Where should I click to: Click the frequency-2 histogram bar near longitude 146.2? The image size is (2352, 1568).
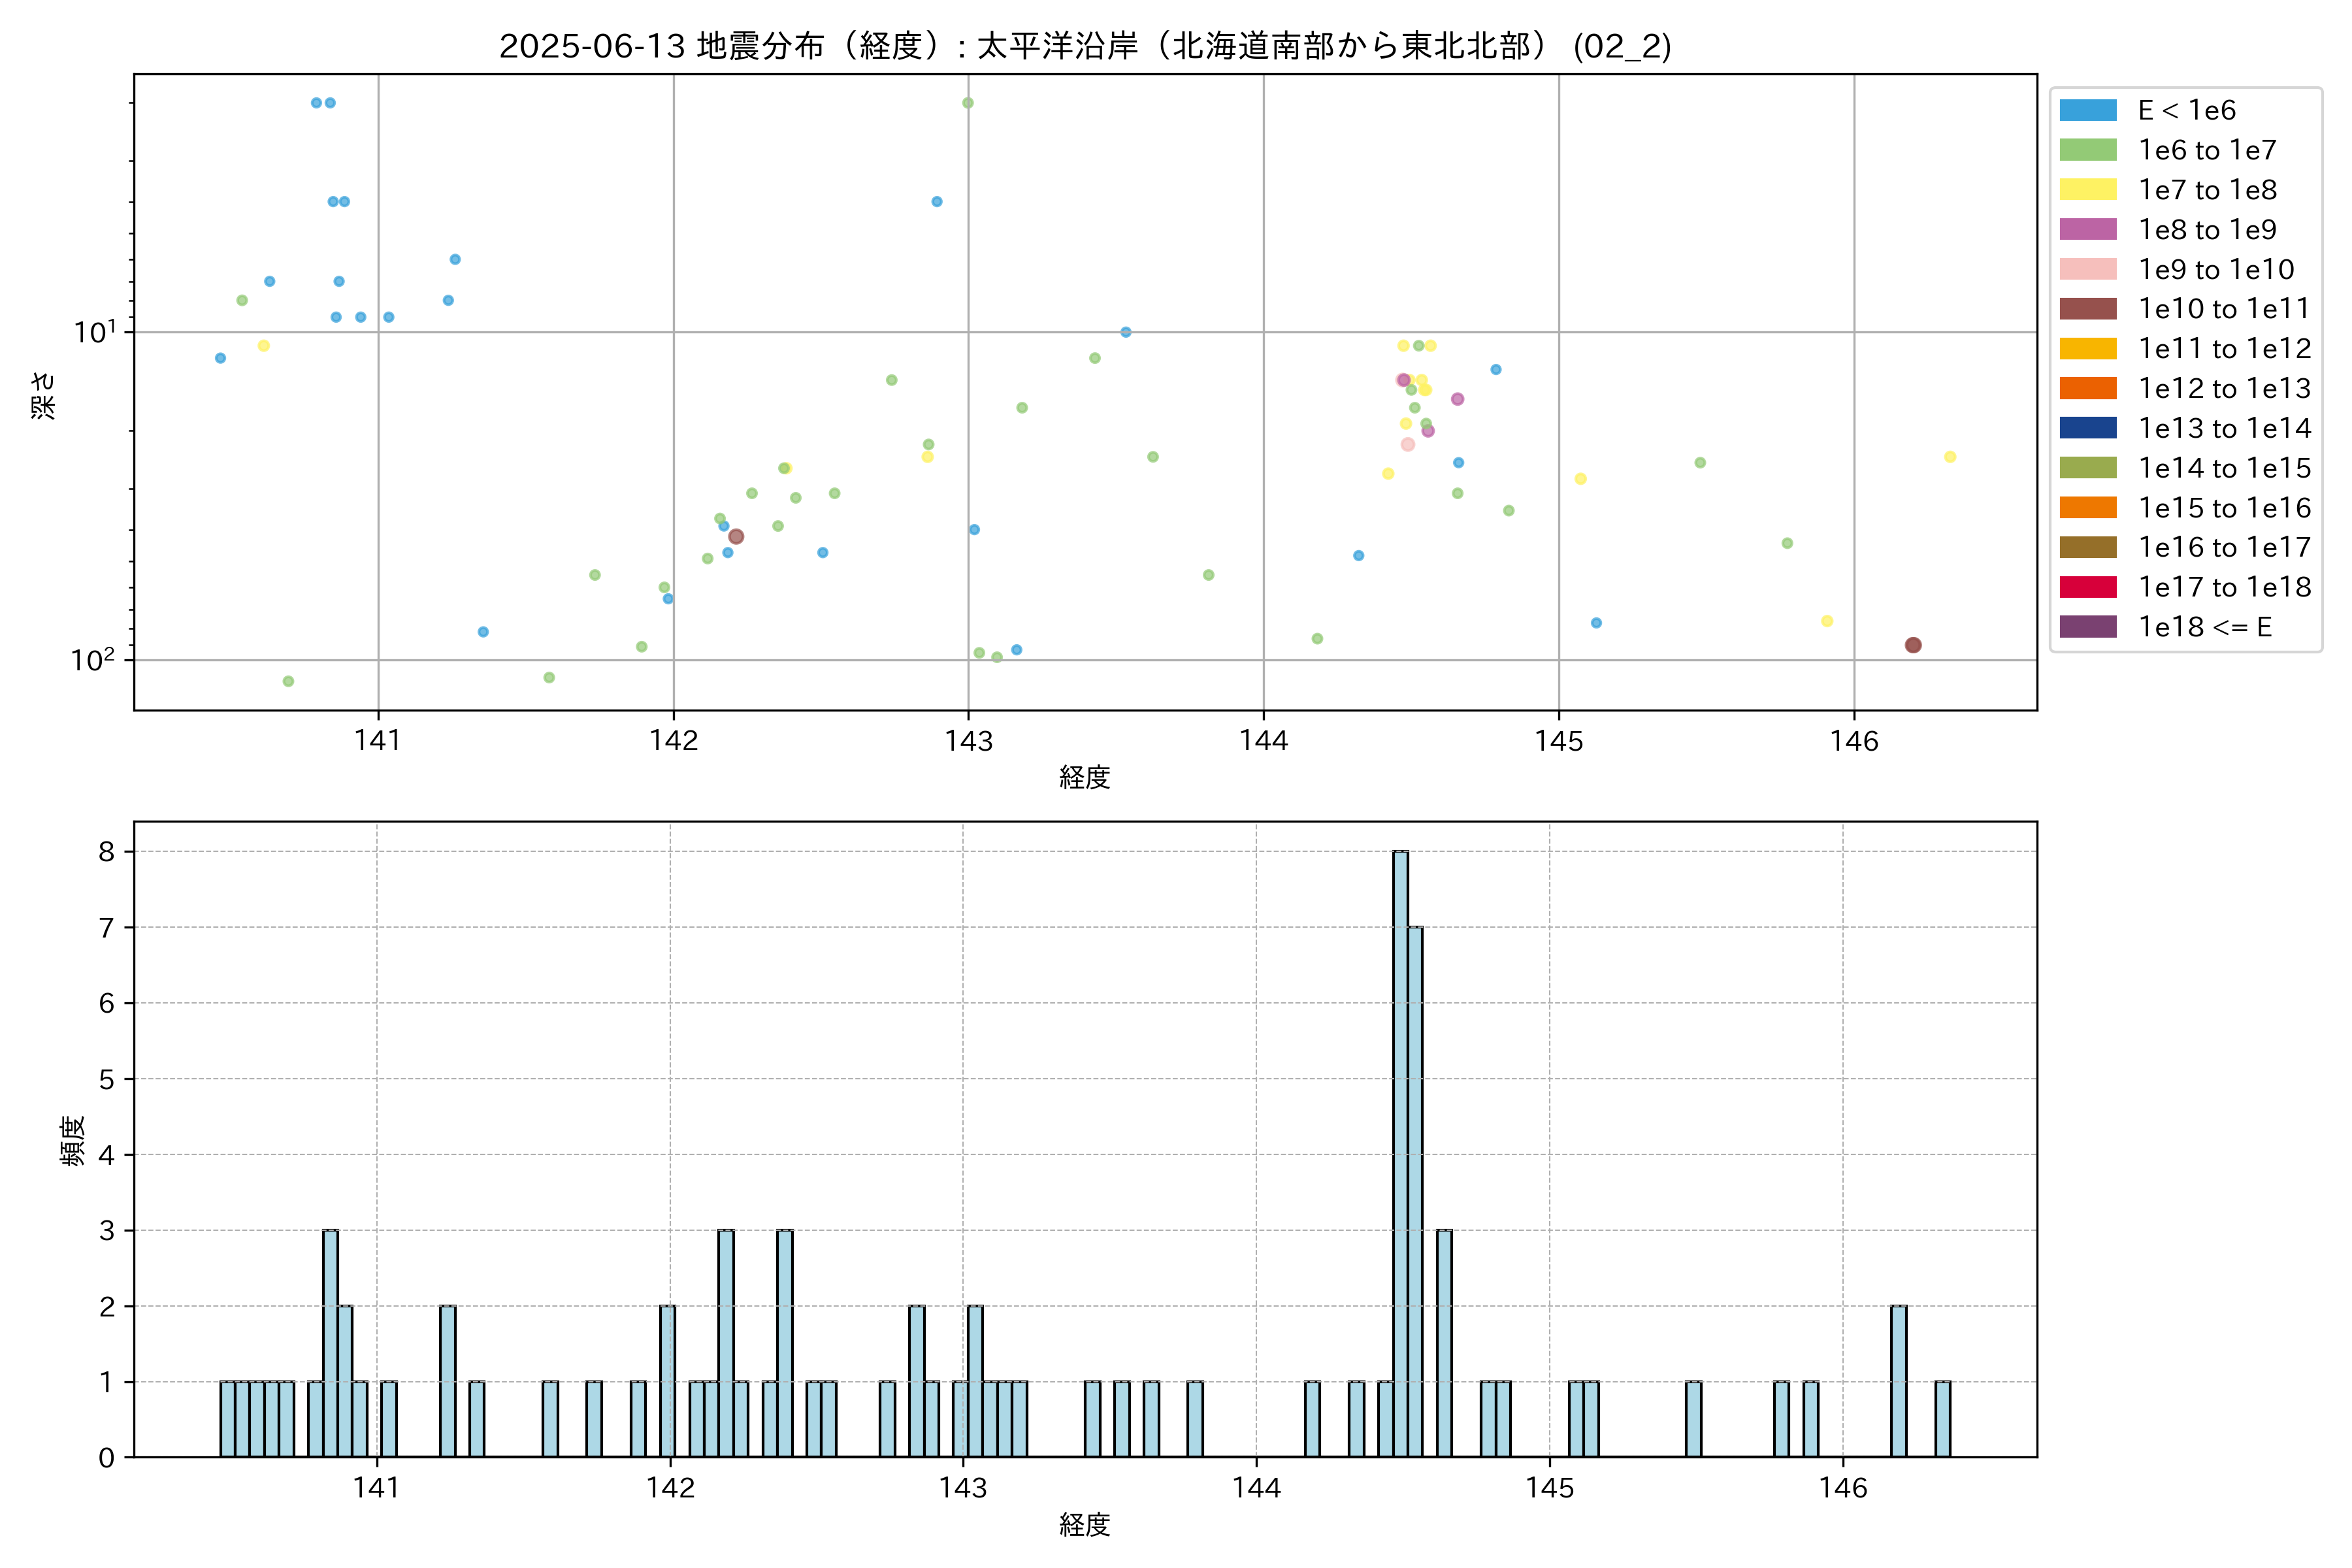click(x=1898, y=1381)
